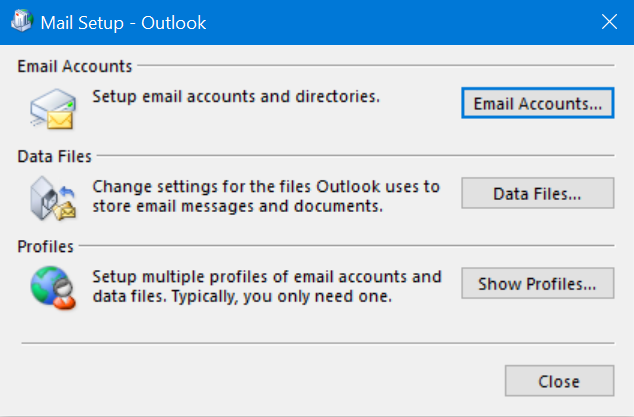The width and height of the screenshot is (634, 417).
Task: Click the globe and user profiles icon
Action: coord(53,288)
